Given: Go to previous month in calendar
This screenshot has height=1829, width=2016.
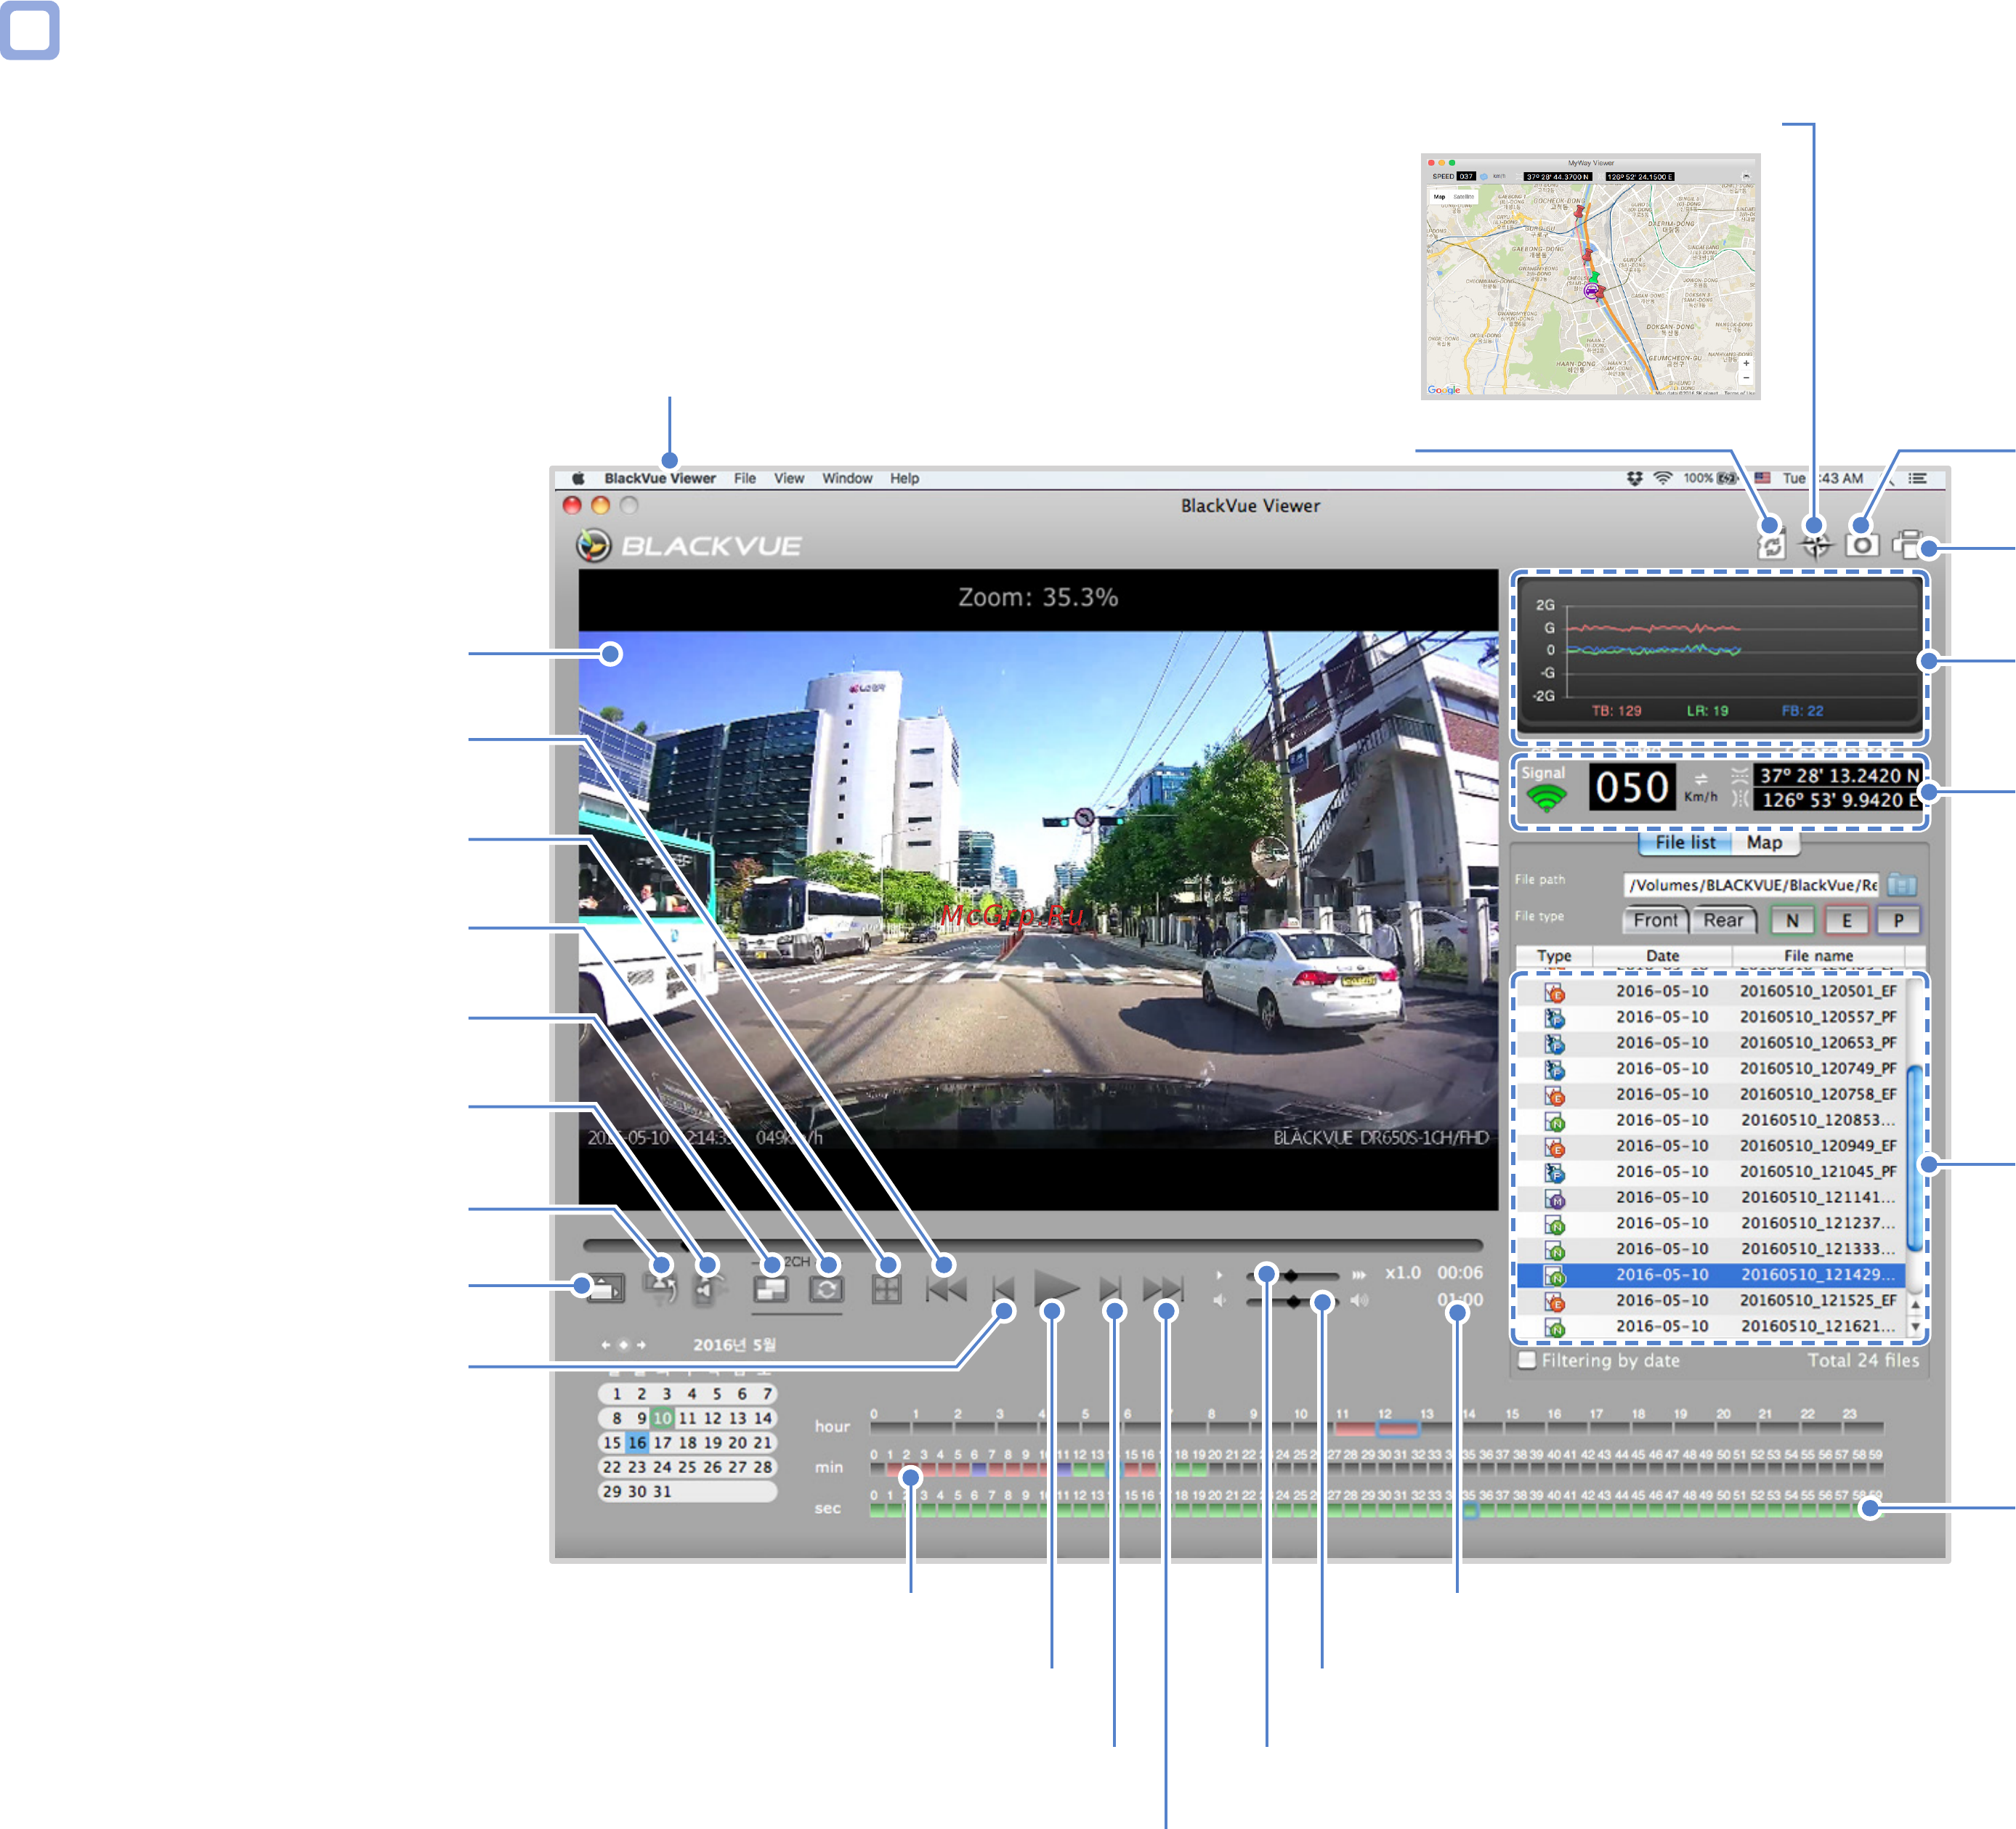Looking at the screenshot, I should click(605, 1345).
